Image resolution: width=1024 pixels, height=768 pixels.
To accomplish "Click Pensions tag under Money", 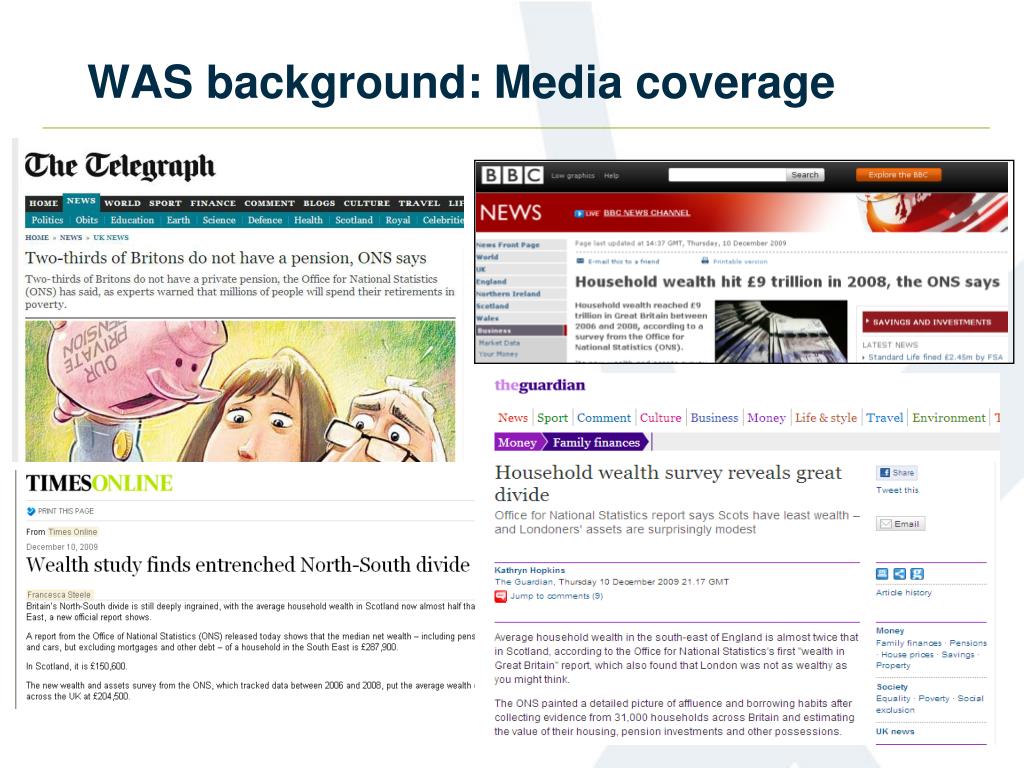I will pos(968,643).
